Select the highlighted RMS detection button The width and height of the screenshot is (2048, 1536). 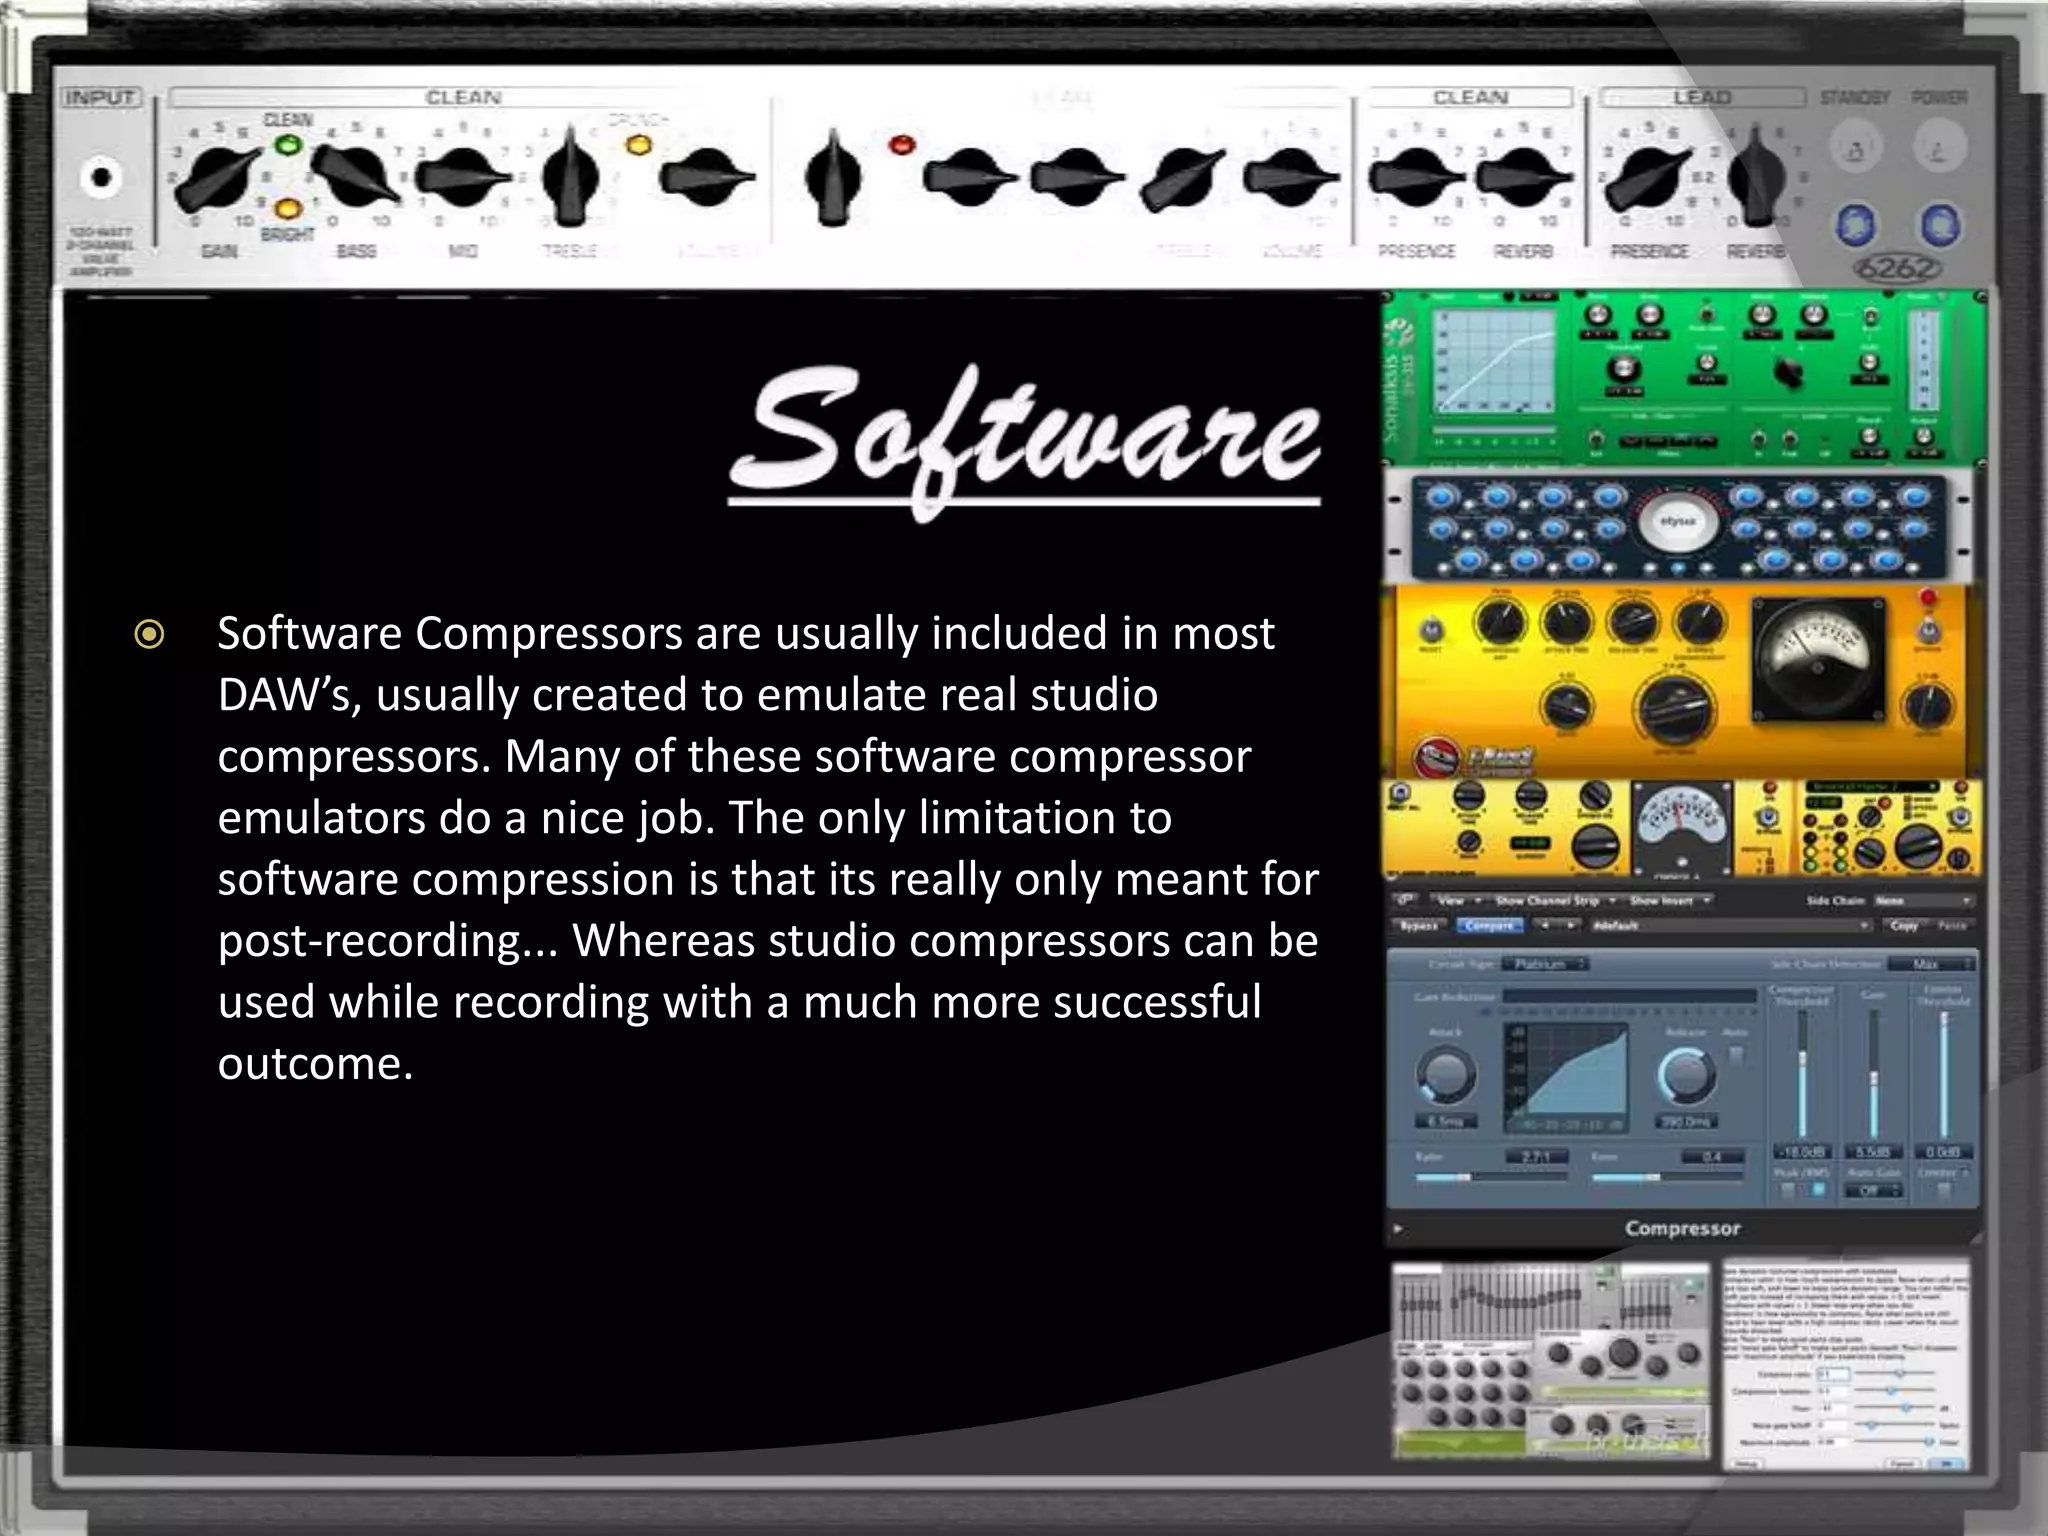pos(1818,1190)
